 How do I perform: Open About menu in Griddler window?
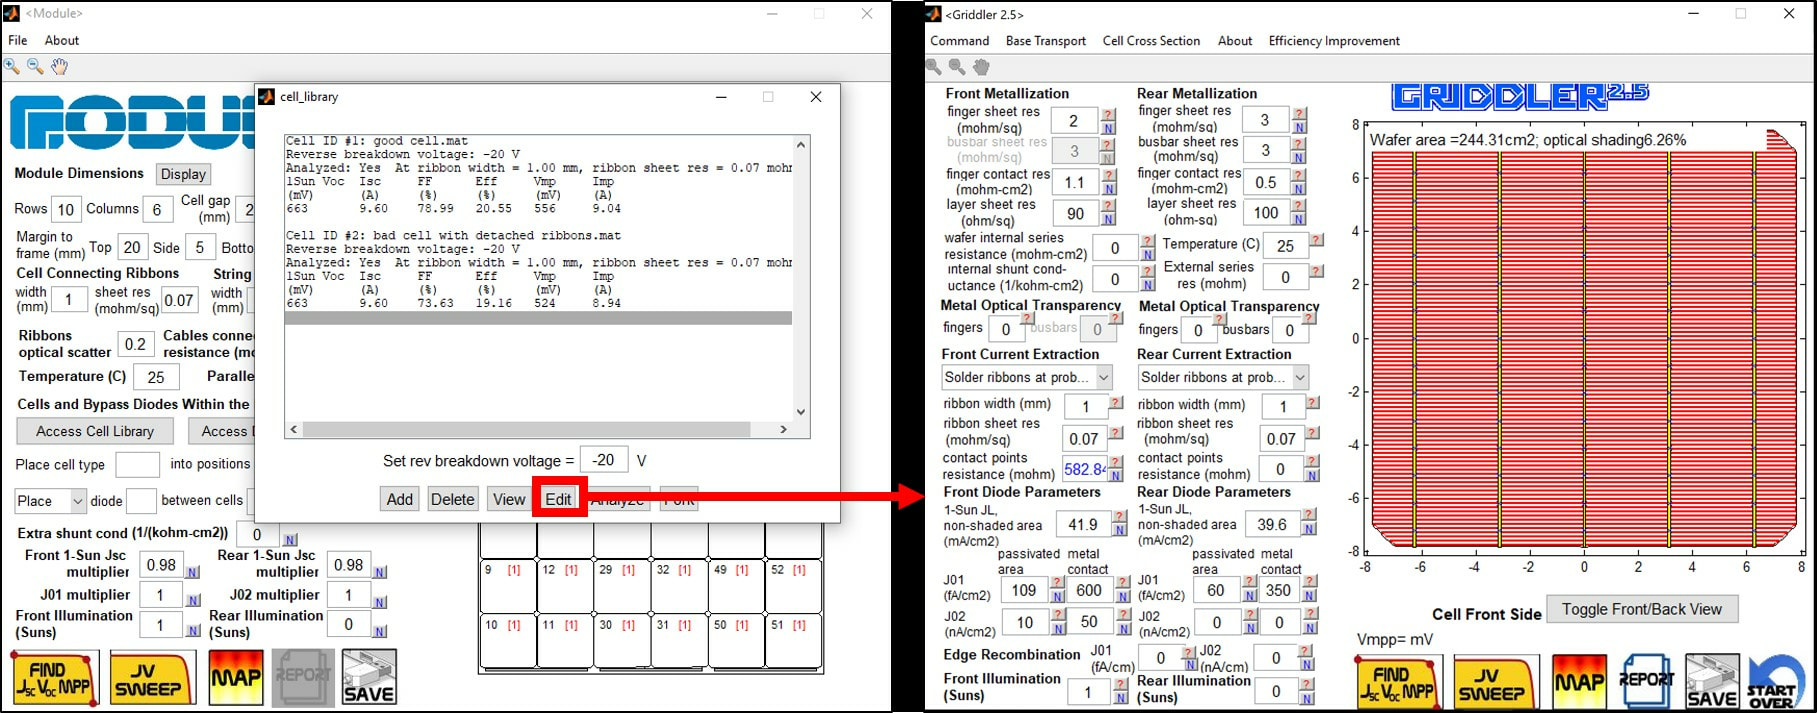(x=1235, y=41)
